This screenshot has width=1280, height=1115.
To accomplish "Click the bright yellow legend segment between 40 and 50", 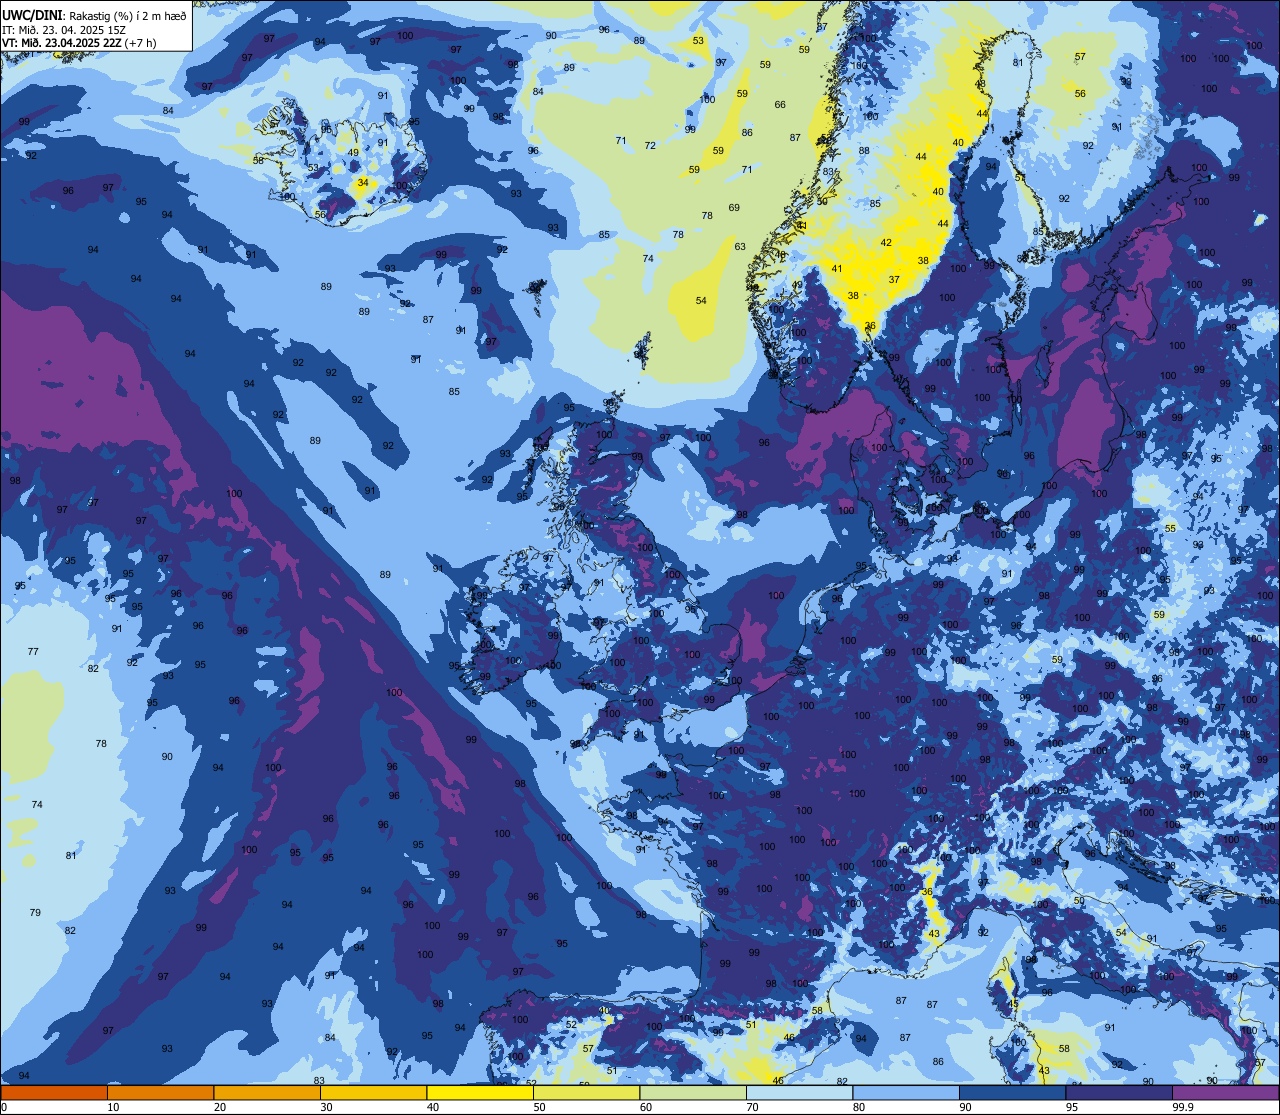I will pyautogui.click(x=480, y=1092).
